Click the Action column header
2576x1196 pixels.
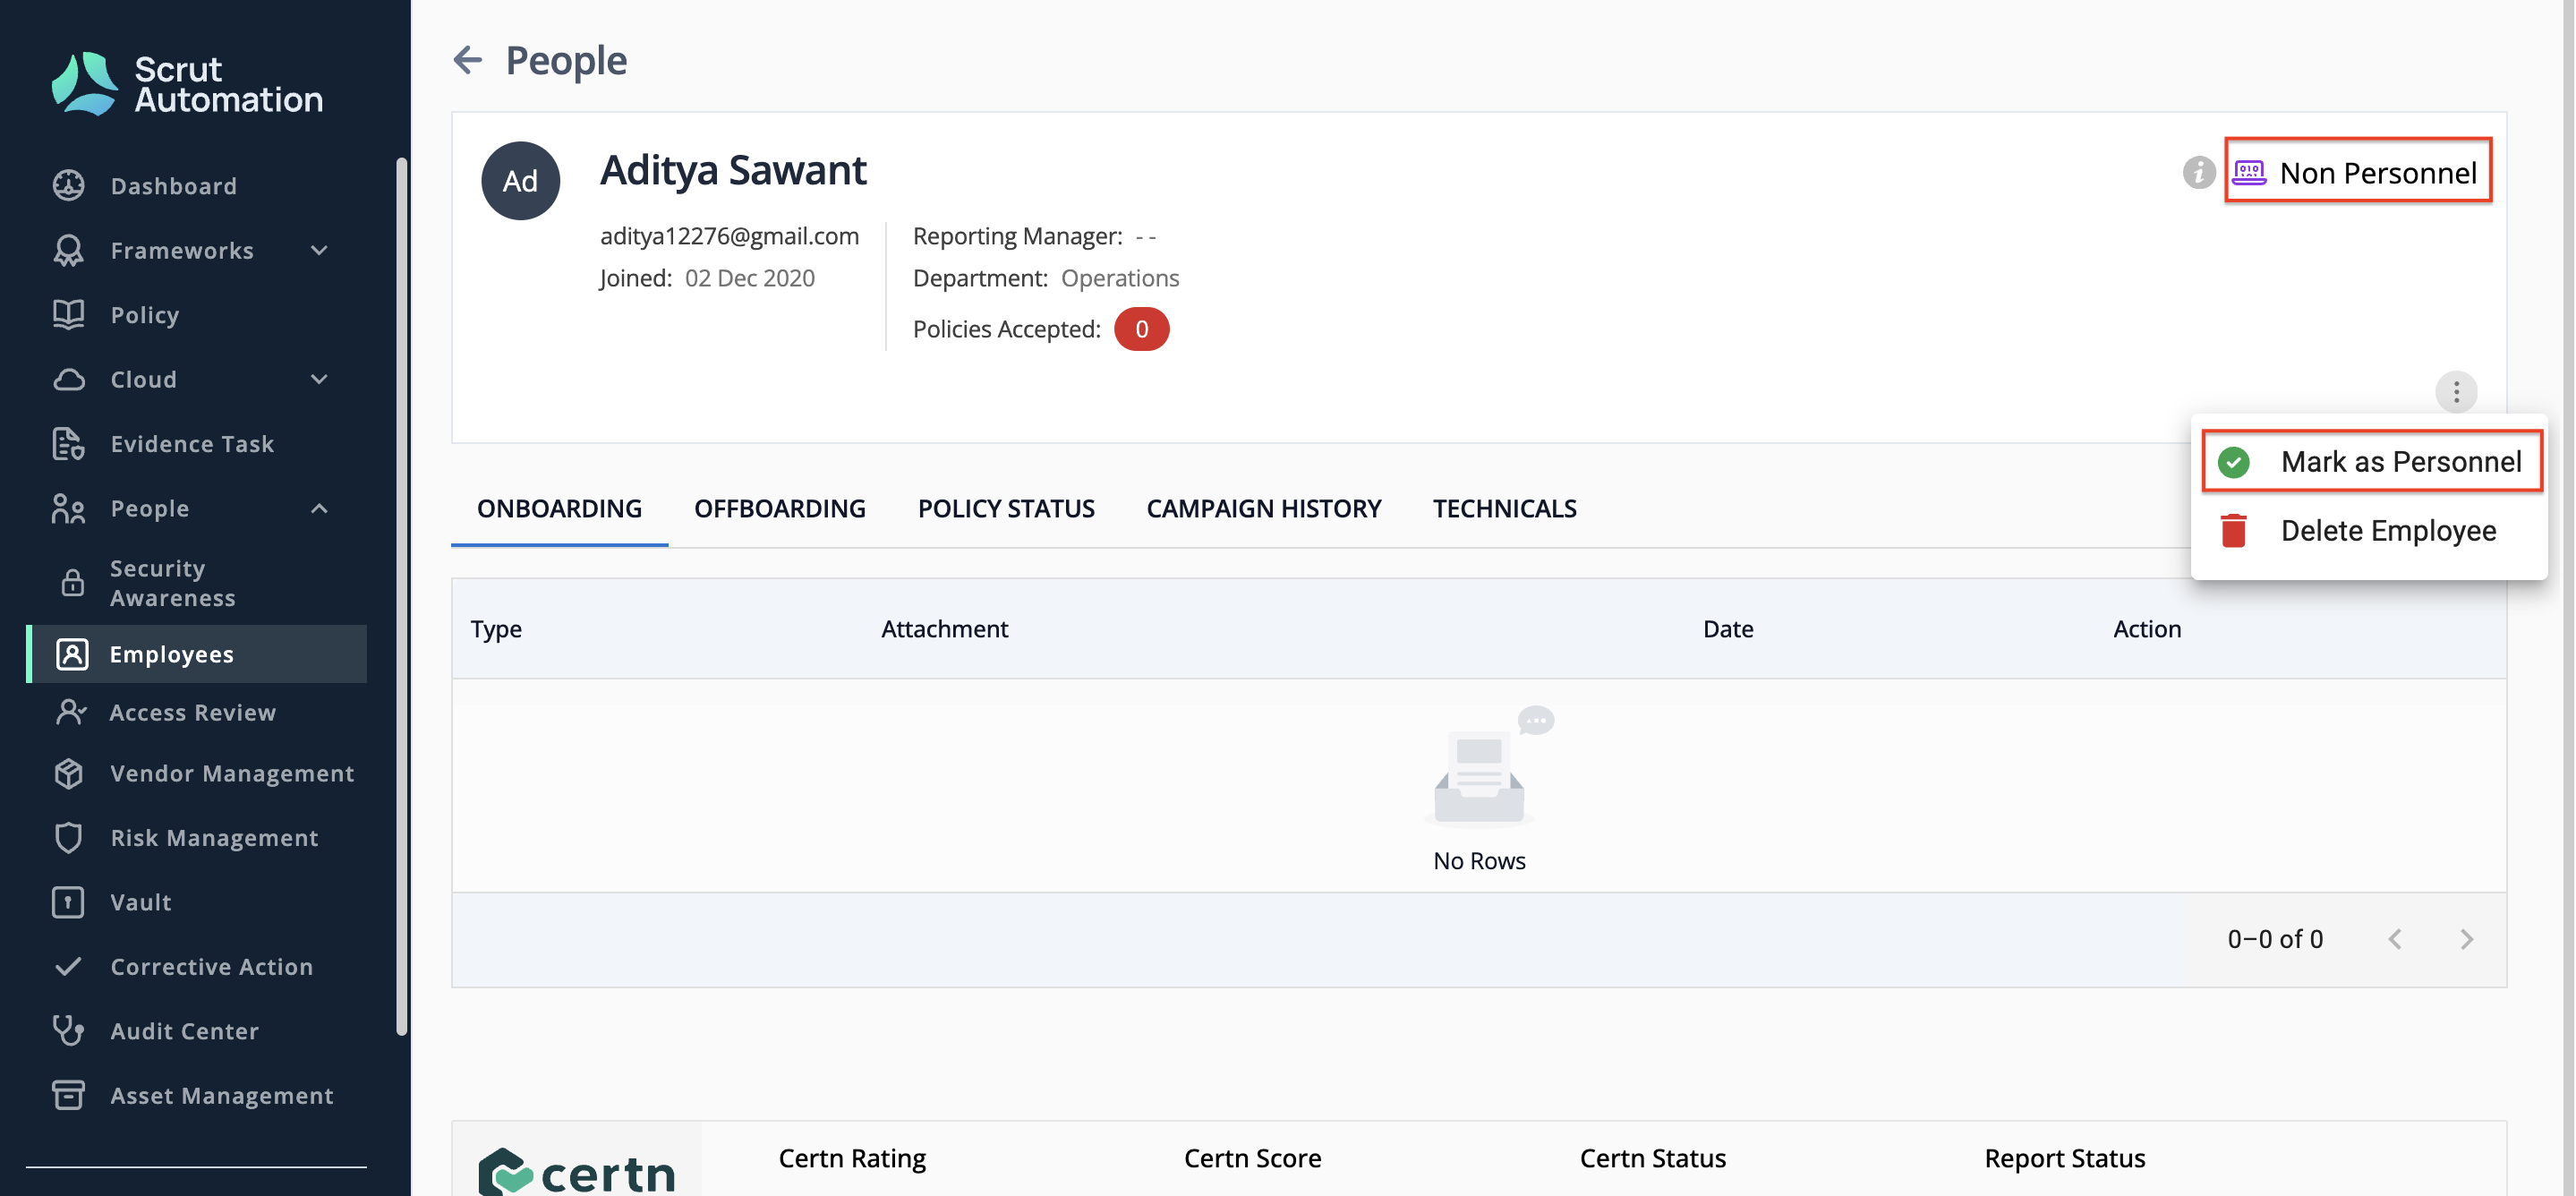pyautogui.click(x=2147, y=628)
